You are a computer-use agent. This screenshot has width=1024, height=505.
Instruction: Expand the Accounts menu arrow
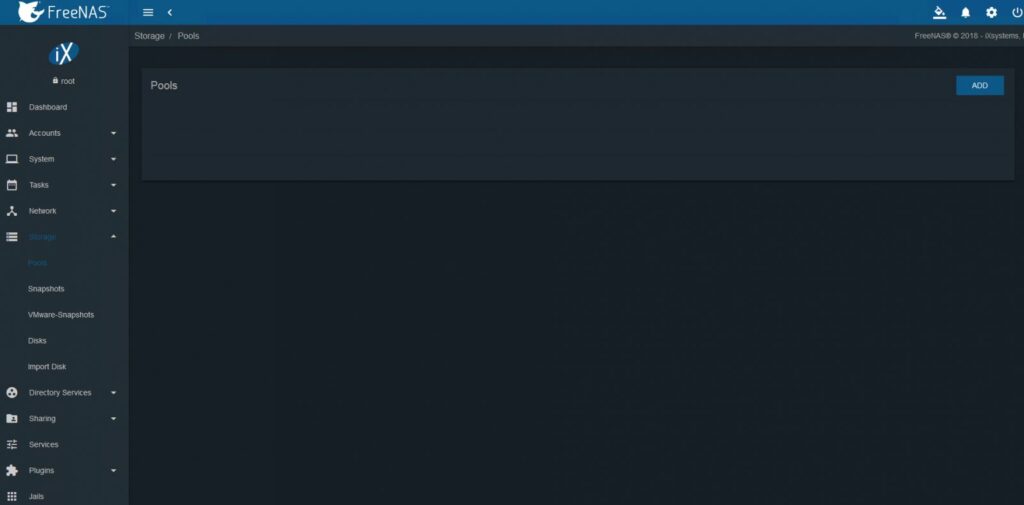(114, 133)
